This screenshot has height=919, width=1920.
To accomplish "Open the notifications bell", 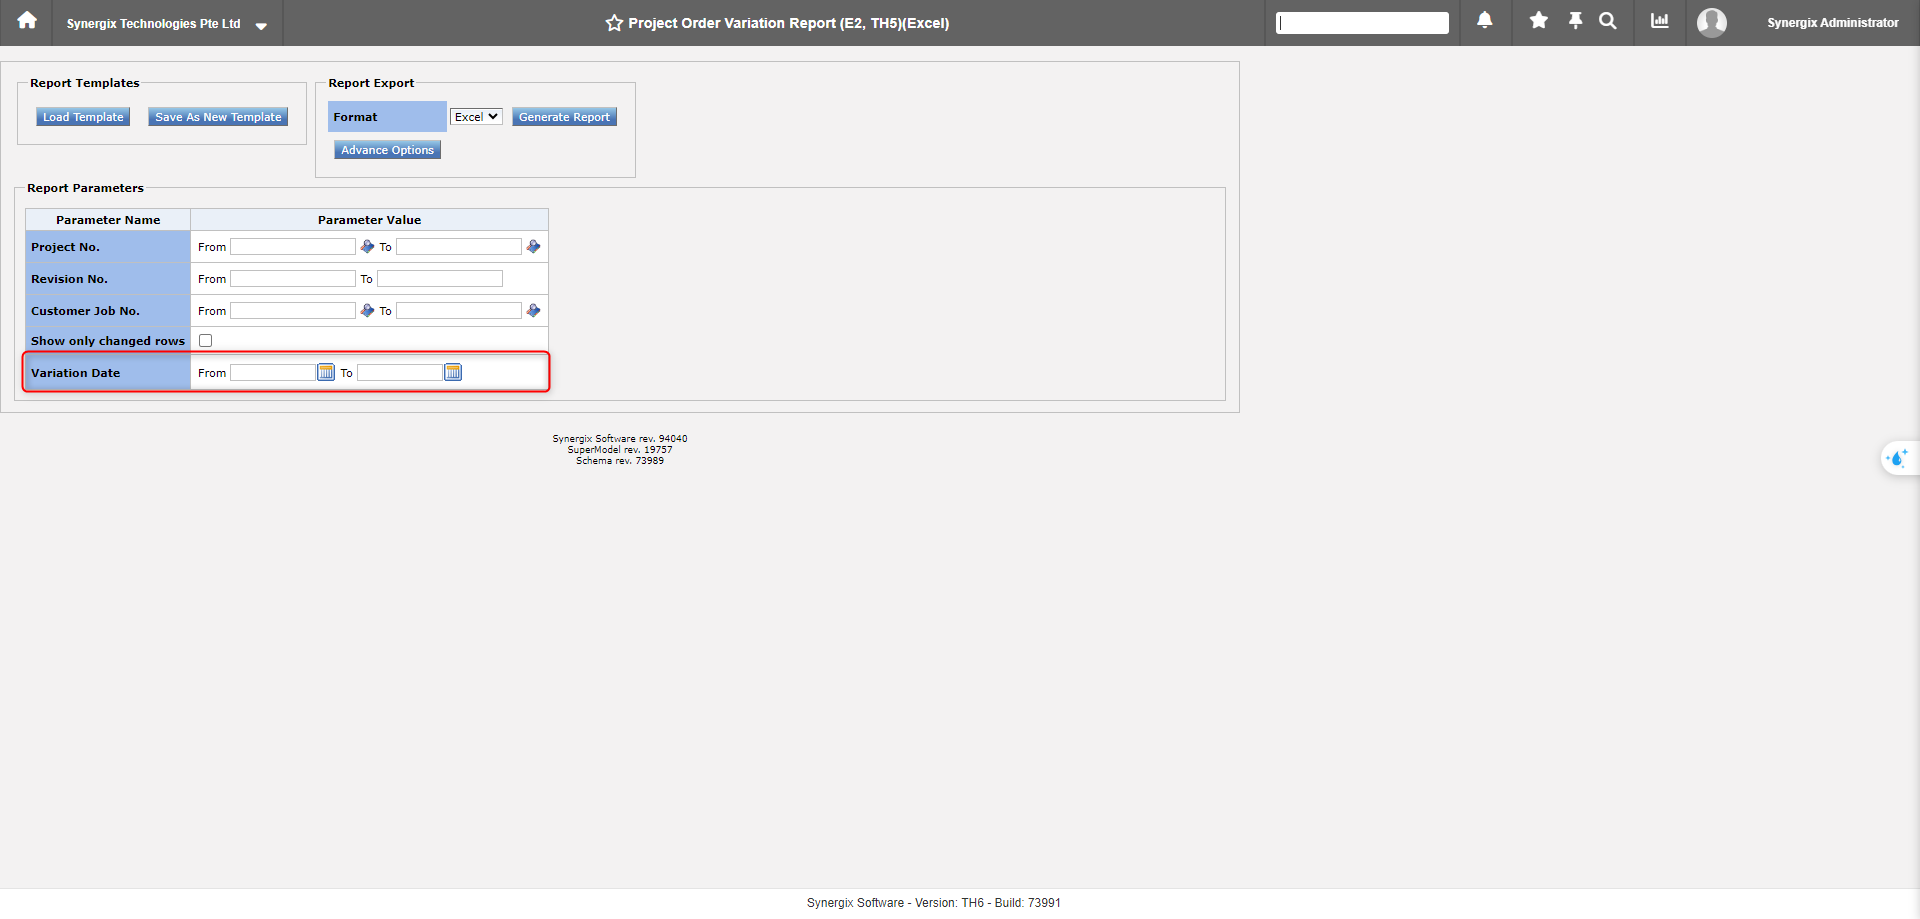I will coord(1485,21).
